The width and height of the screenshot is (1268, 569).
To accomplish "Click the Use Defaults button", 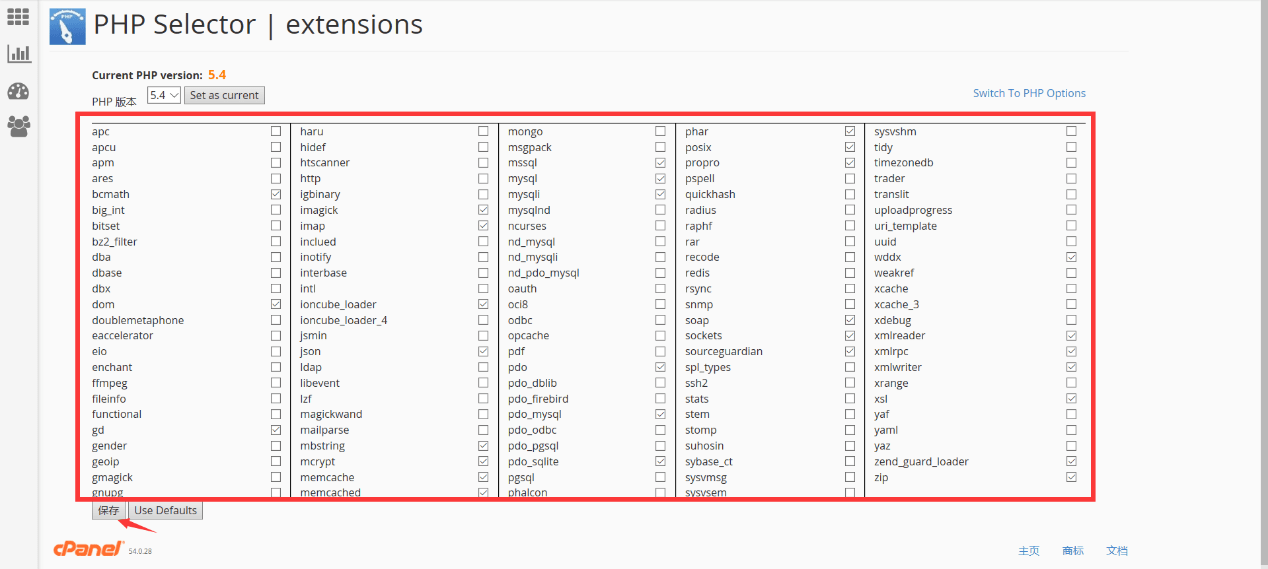I will click(x=167, y=510).
